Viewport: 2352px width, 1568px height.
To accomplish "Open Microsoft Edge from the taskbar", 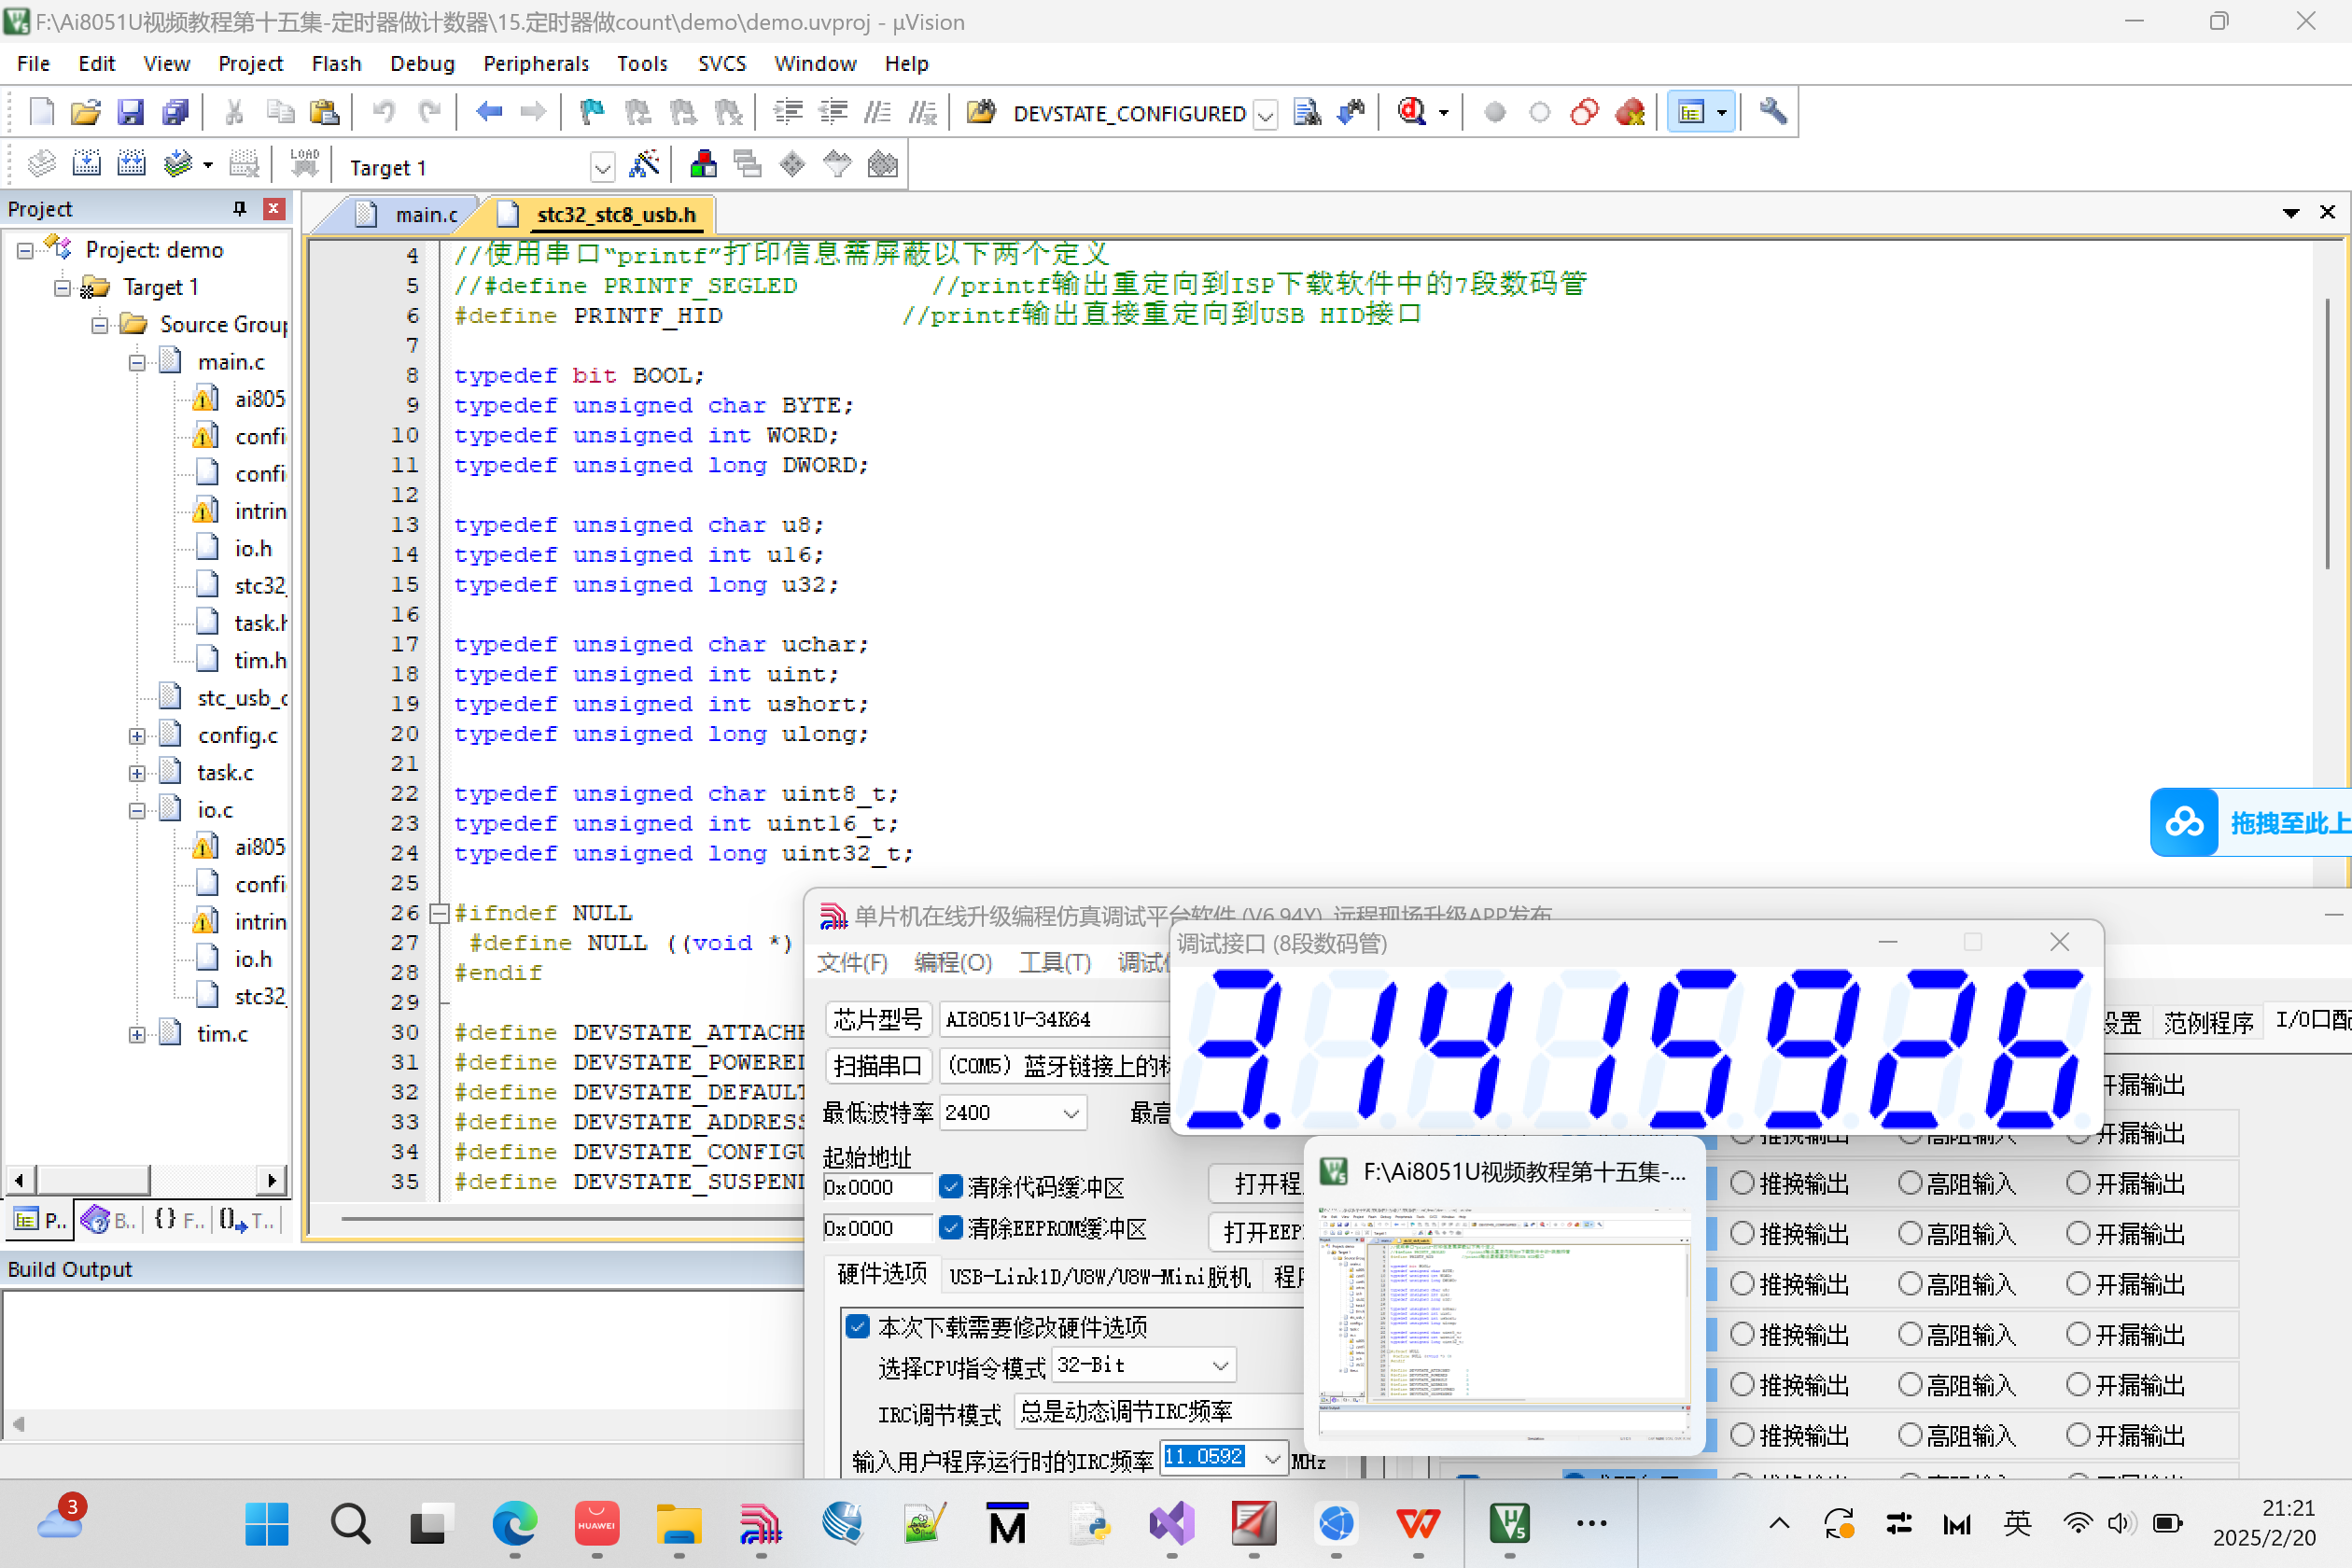I will pos(514,1524).
